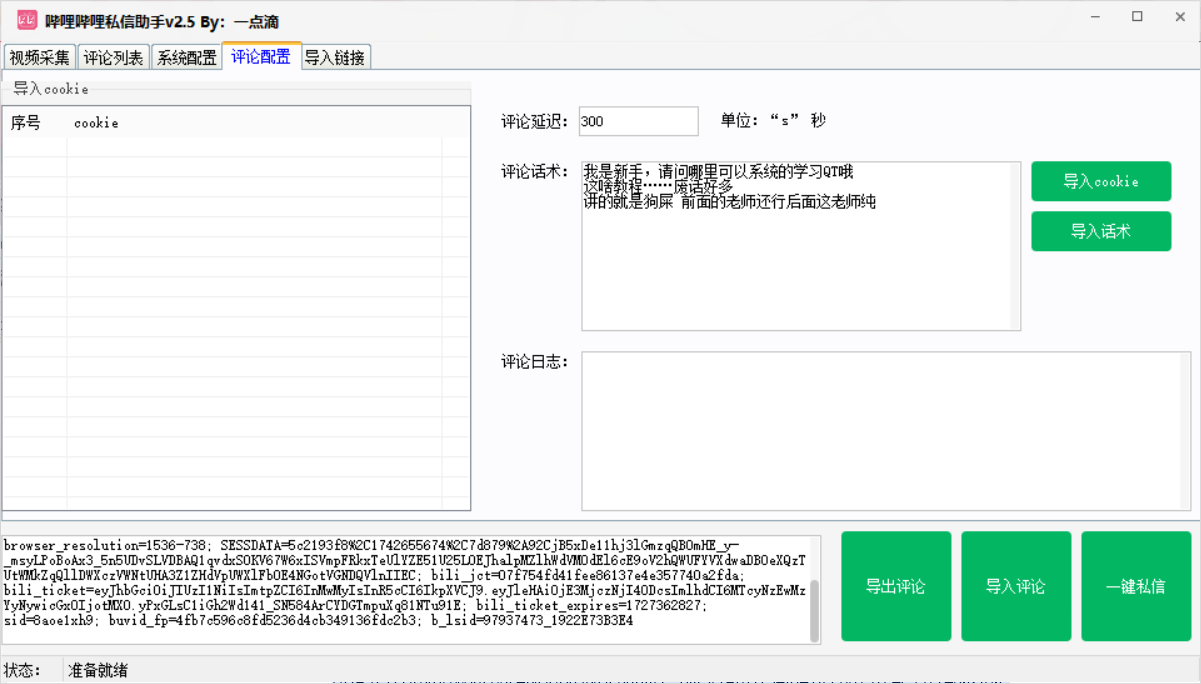
Task: Click the 状态 label in status bar
Action: pos(22,670)
